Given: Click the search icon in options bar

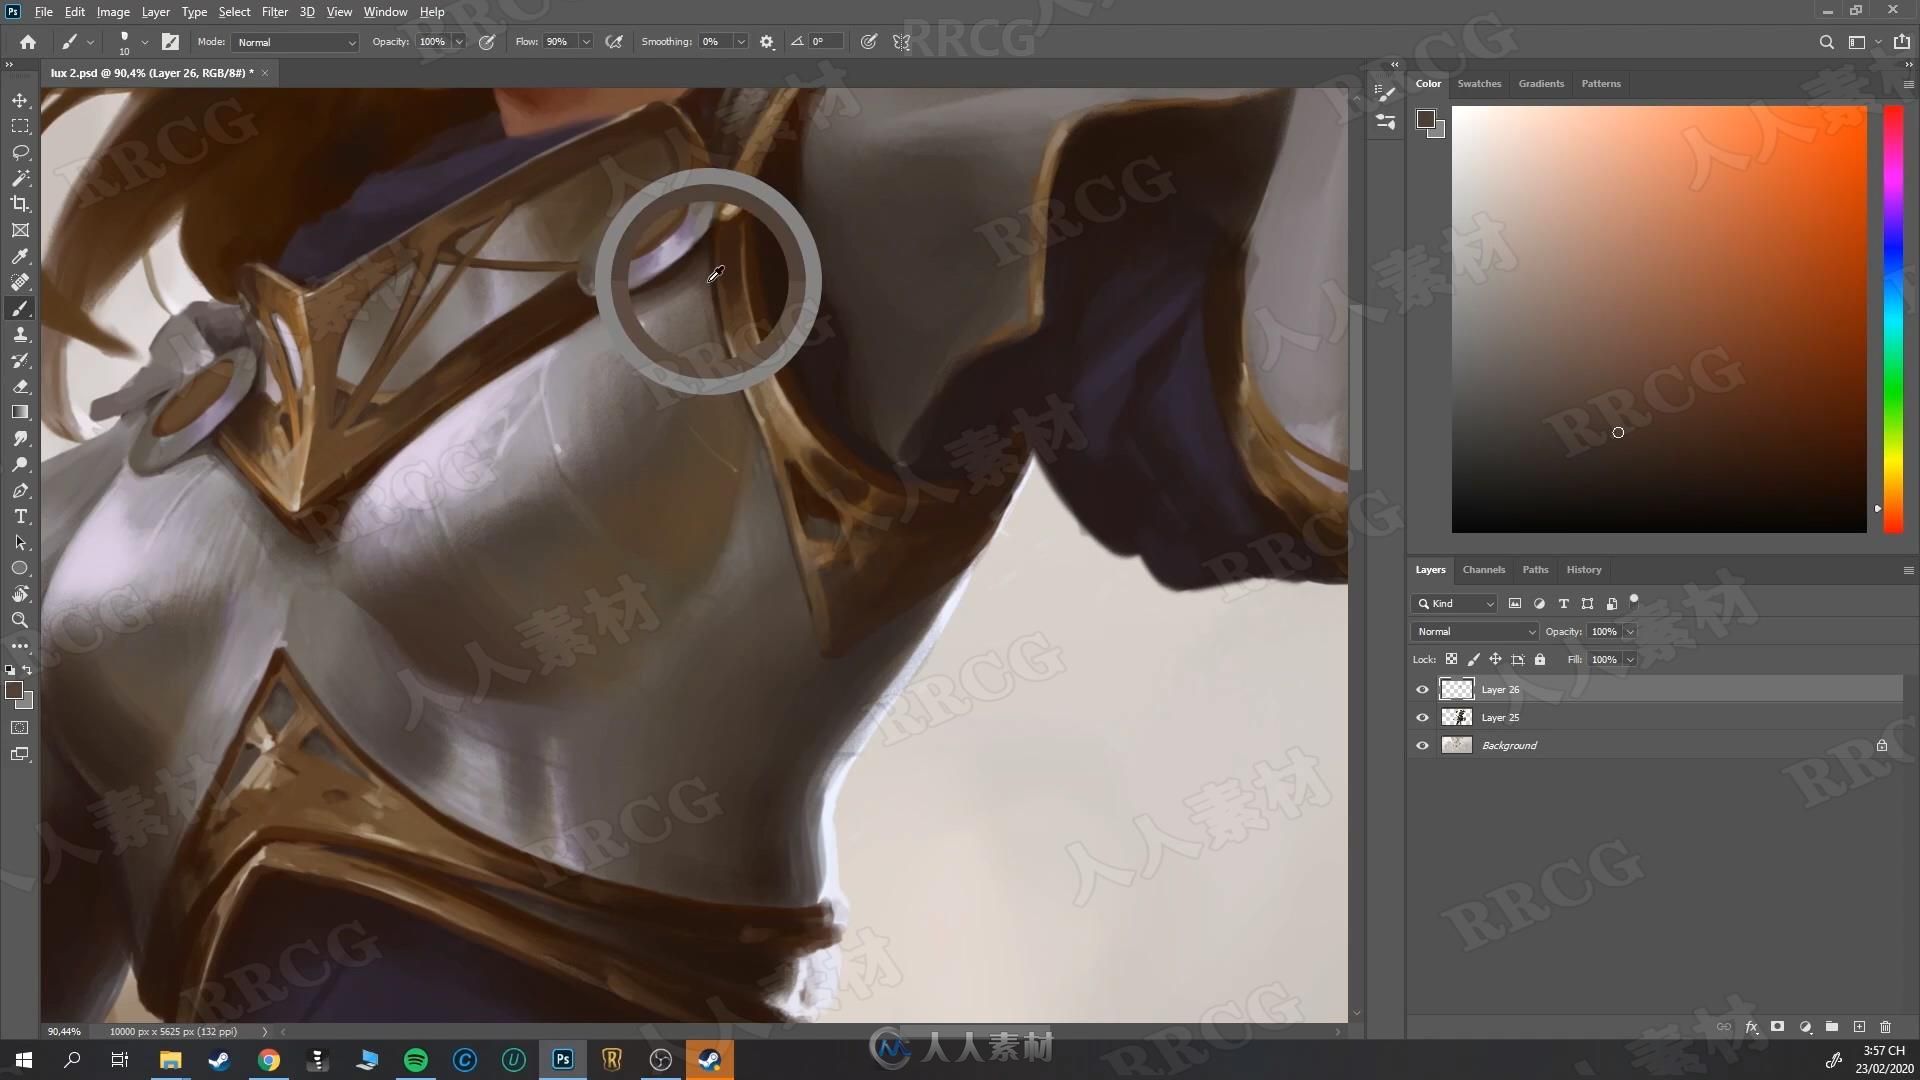Looking at the screenshot, I should point(1826,42).
